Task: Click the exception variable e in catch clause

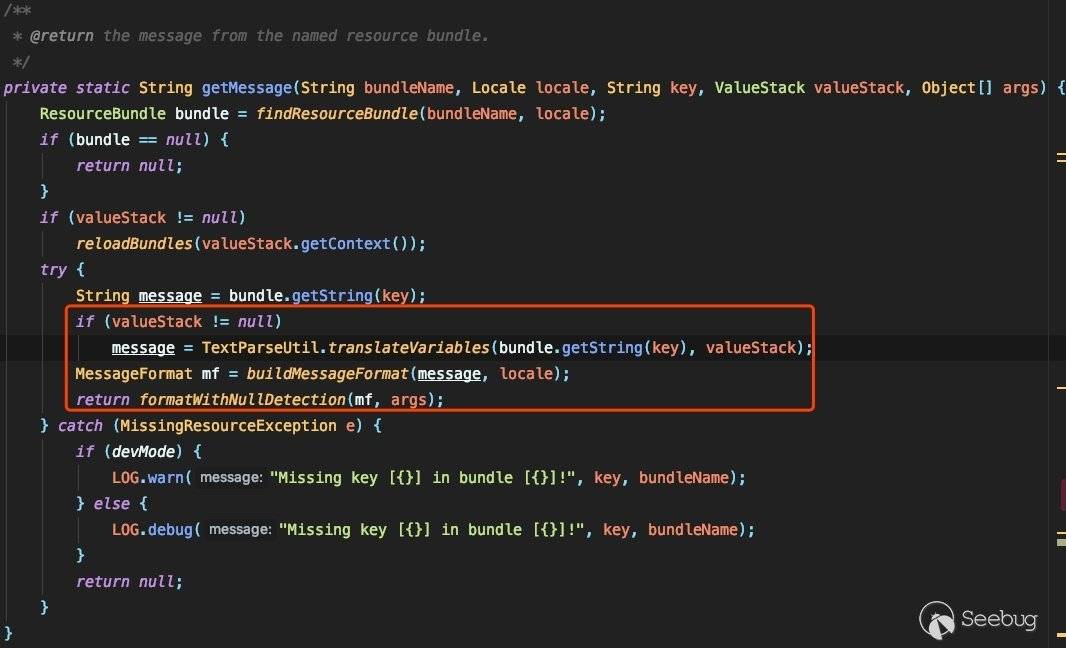Action: click(350, 426)
